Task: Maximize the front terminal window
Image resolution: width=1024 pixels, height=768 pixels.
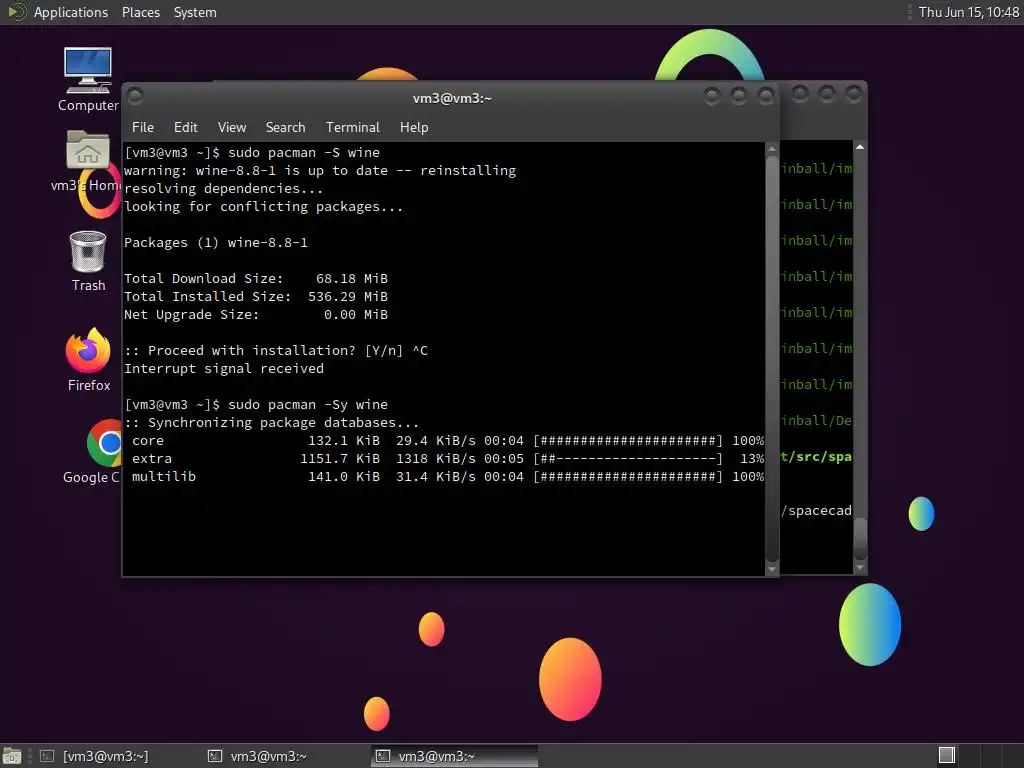Action: pyautogui.click(x=739, y=97)
